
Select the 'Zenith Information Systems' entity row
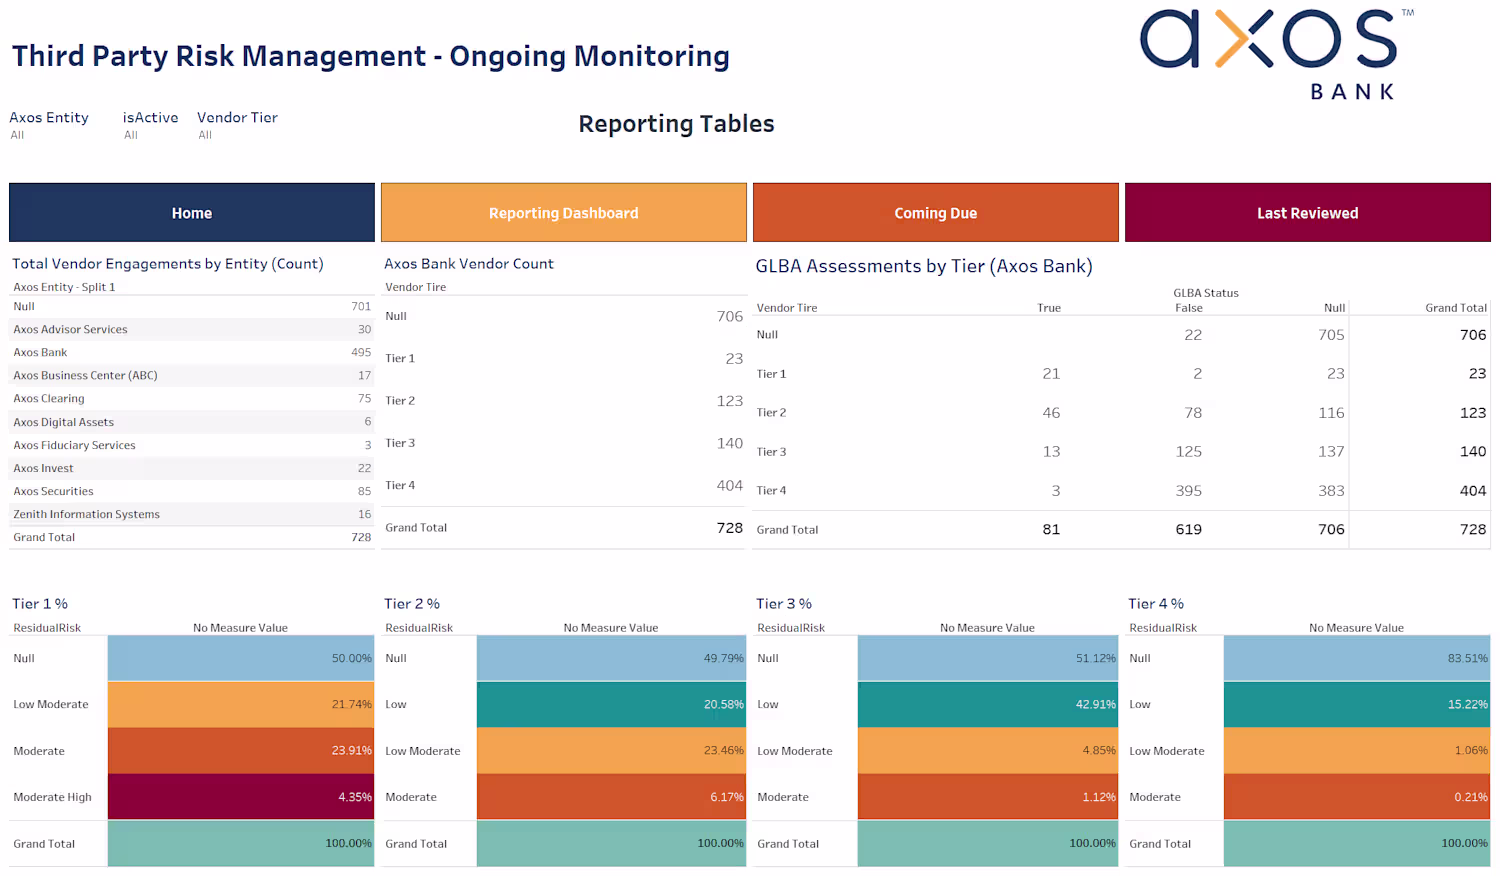click(x=192, y=514)
